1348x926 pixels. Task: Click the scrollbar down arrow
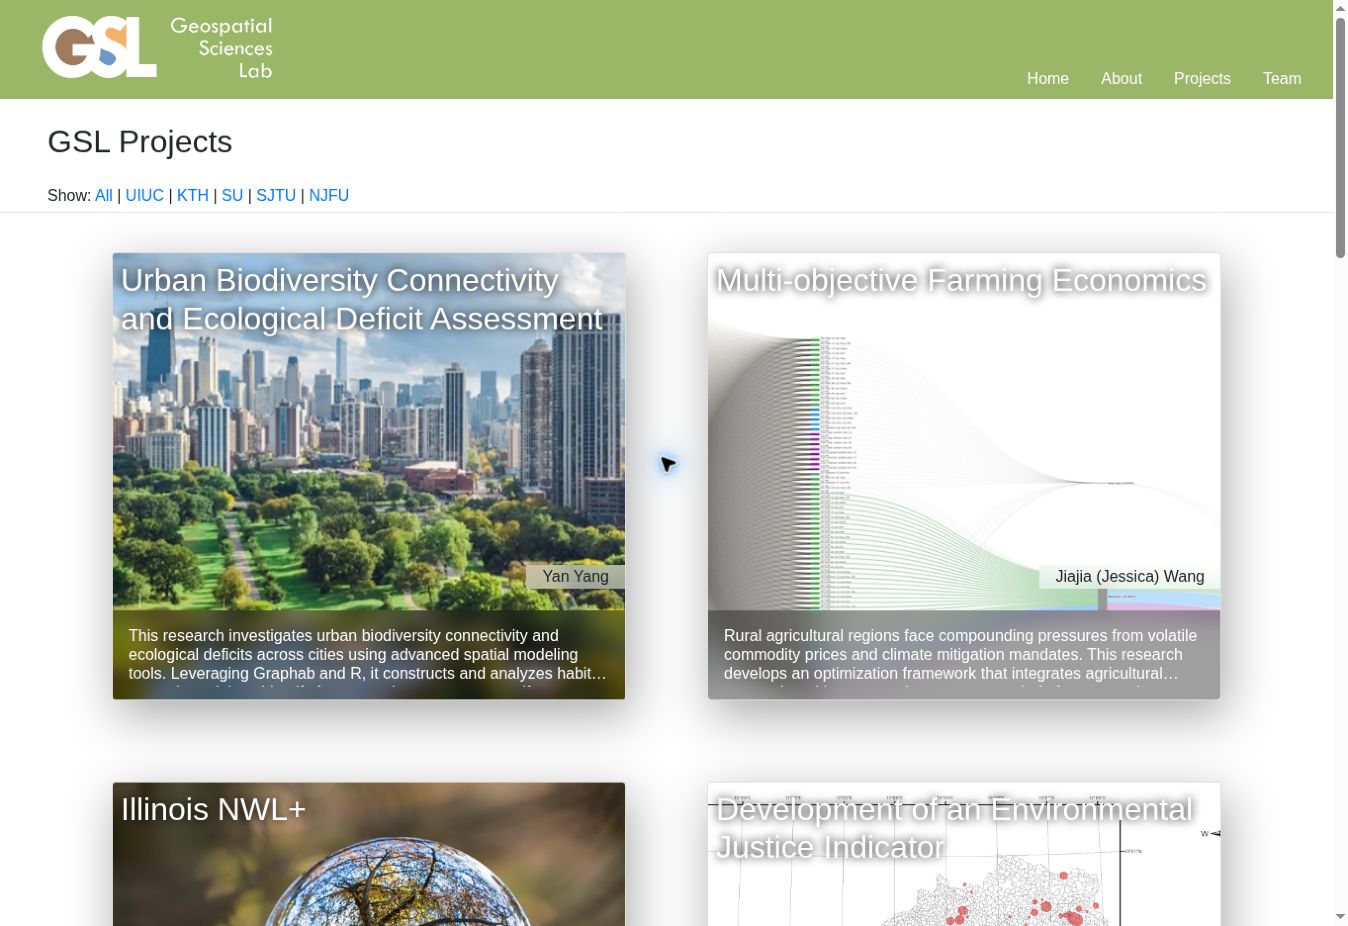(x=1340, y=917)
